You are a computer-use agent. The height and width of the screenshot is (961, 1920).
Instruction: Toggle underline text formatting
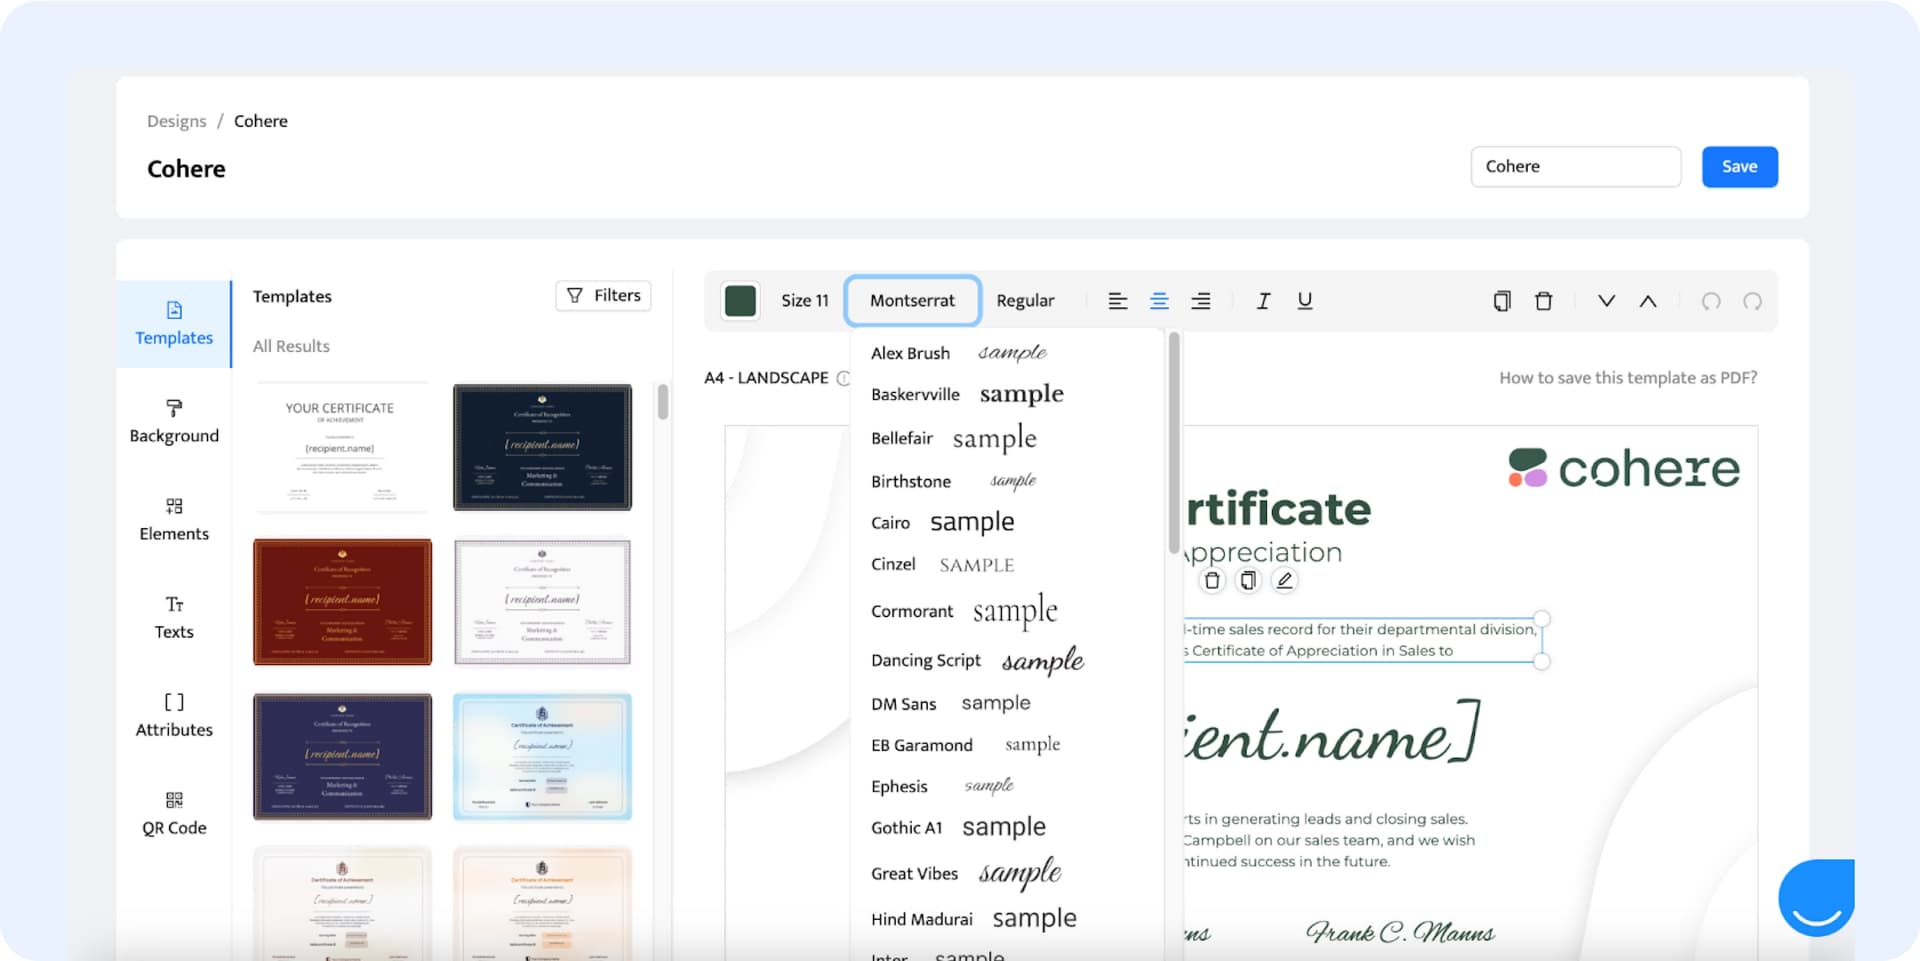(1304, 301)
